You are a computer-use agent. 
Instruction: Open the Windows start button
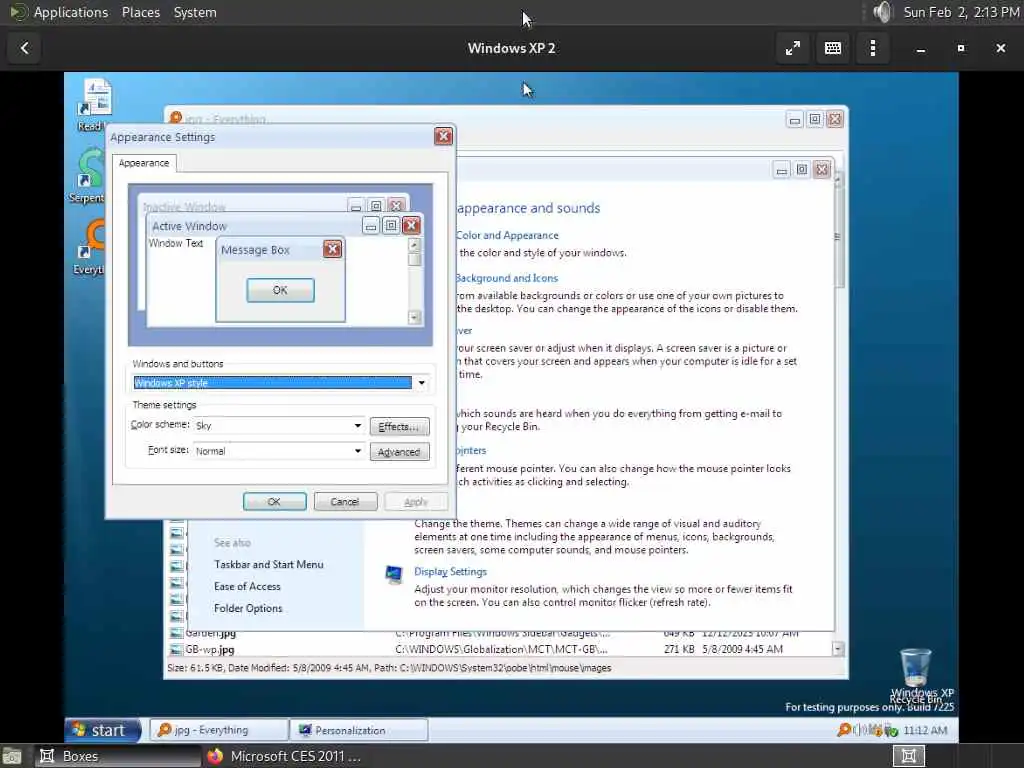[x=103, y=730]
